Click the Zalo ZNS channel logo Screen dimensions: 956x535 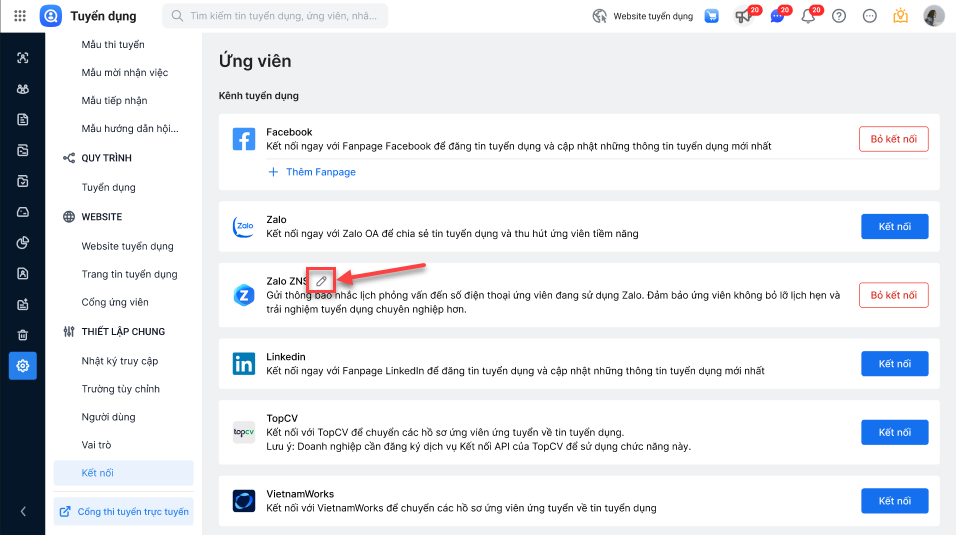coord(244,295)
